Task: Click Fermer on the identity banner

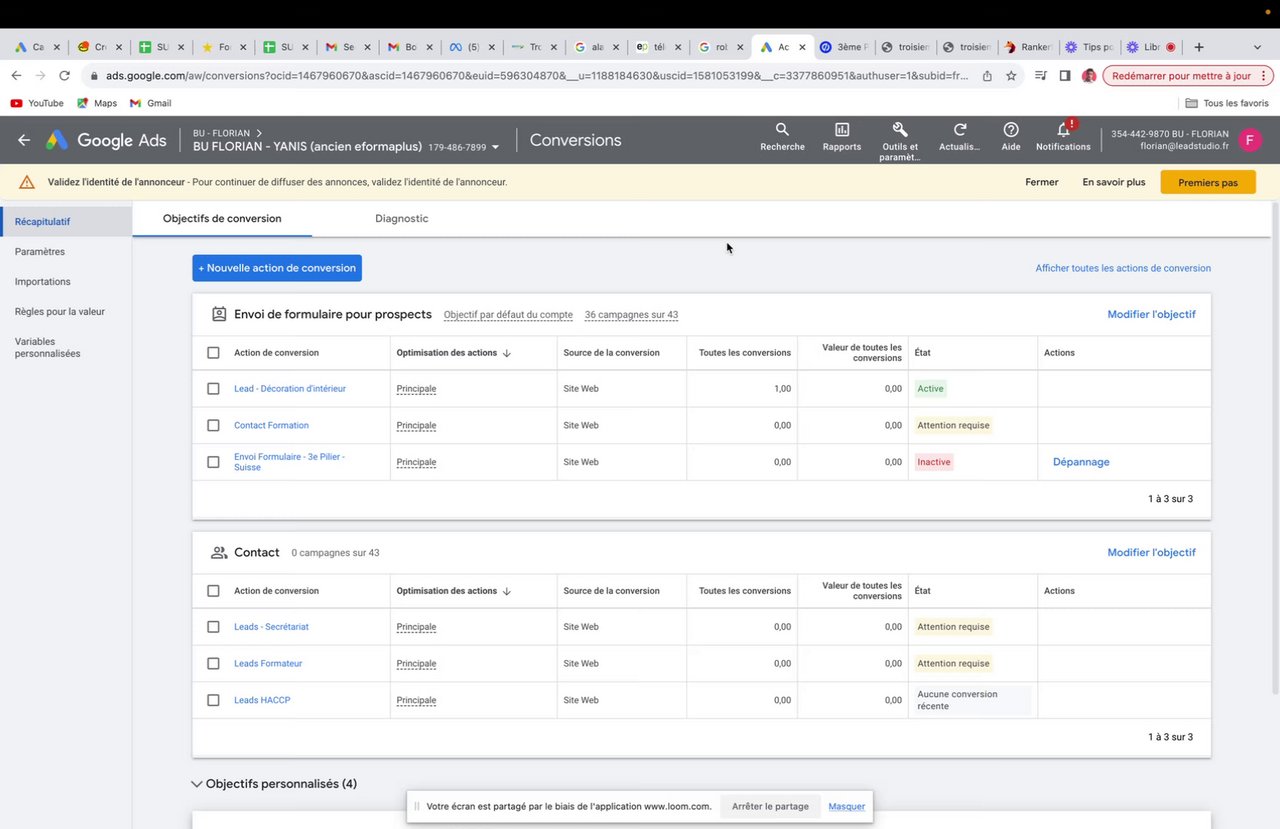Action: tap(1042, 182)
